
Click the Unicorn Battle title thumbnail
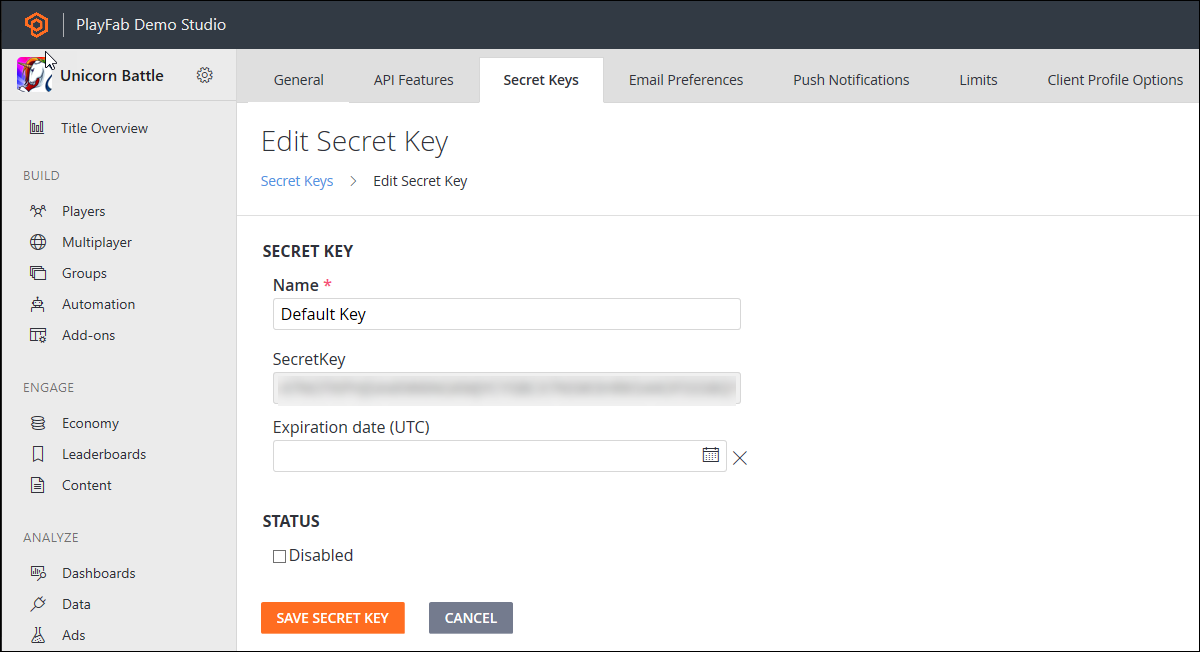pos(35,76)
